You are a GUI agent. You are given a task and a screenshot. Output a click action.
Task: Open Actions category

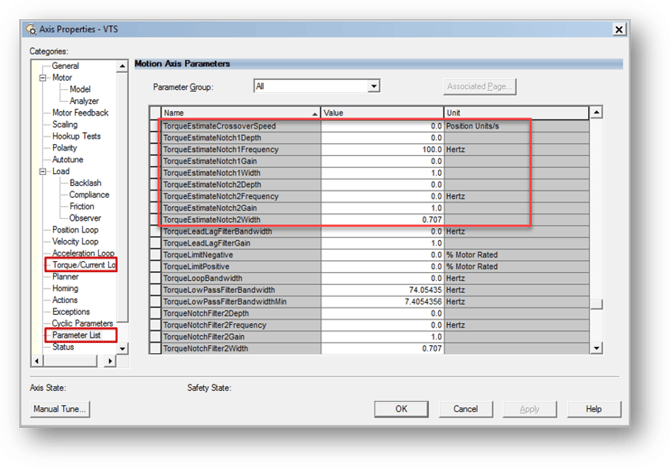[65, 300]
